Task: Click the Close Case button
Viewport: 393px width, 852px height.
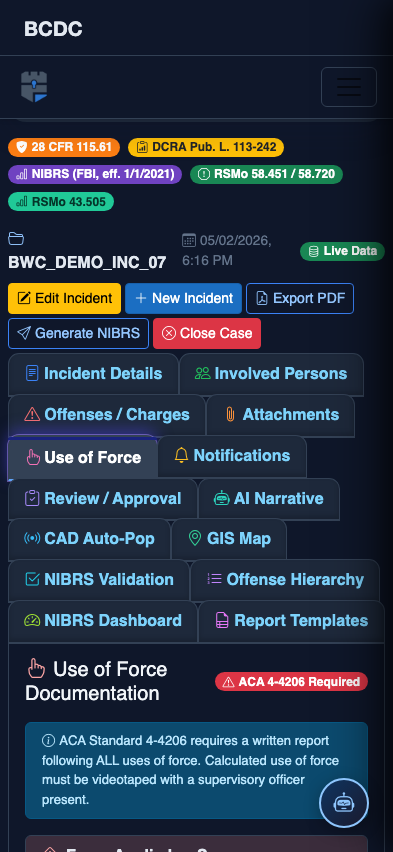Action: 207,333
